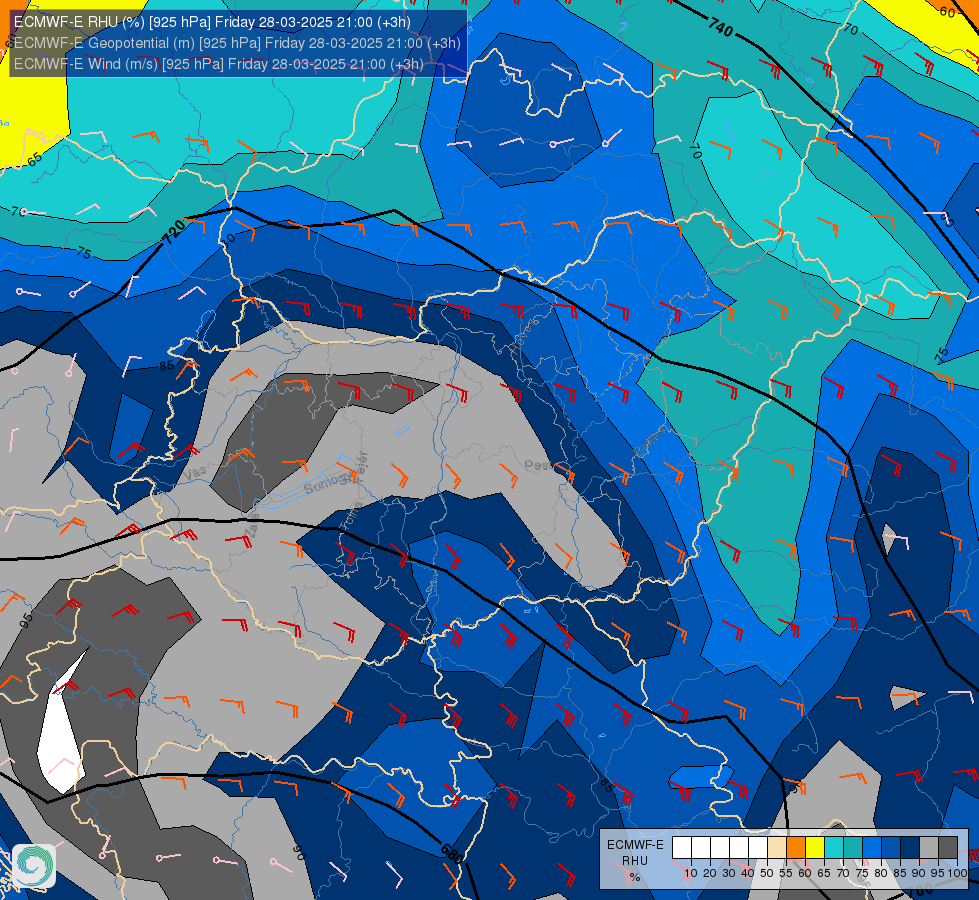Select the dark navy 85–90 legend swatch
This screenshot has width=979, height=900.
[910, 848]
